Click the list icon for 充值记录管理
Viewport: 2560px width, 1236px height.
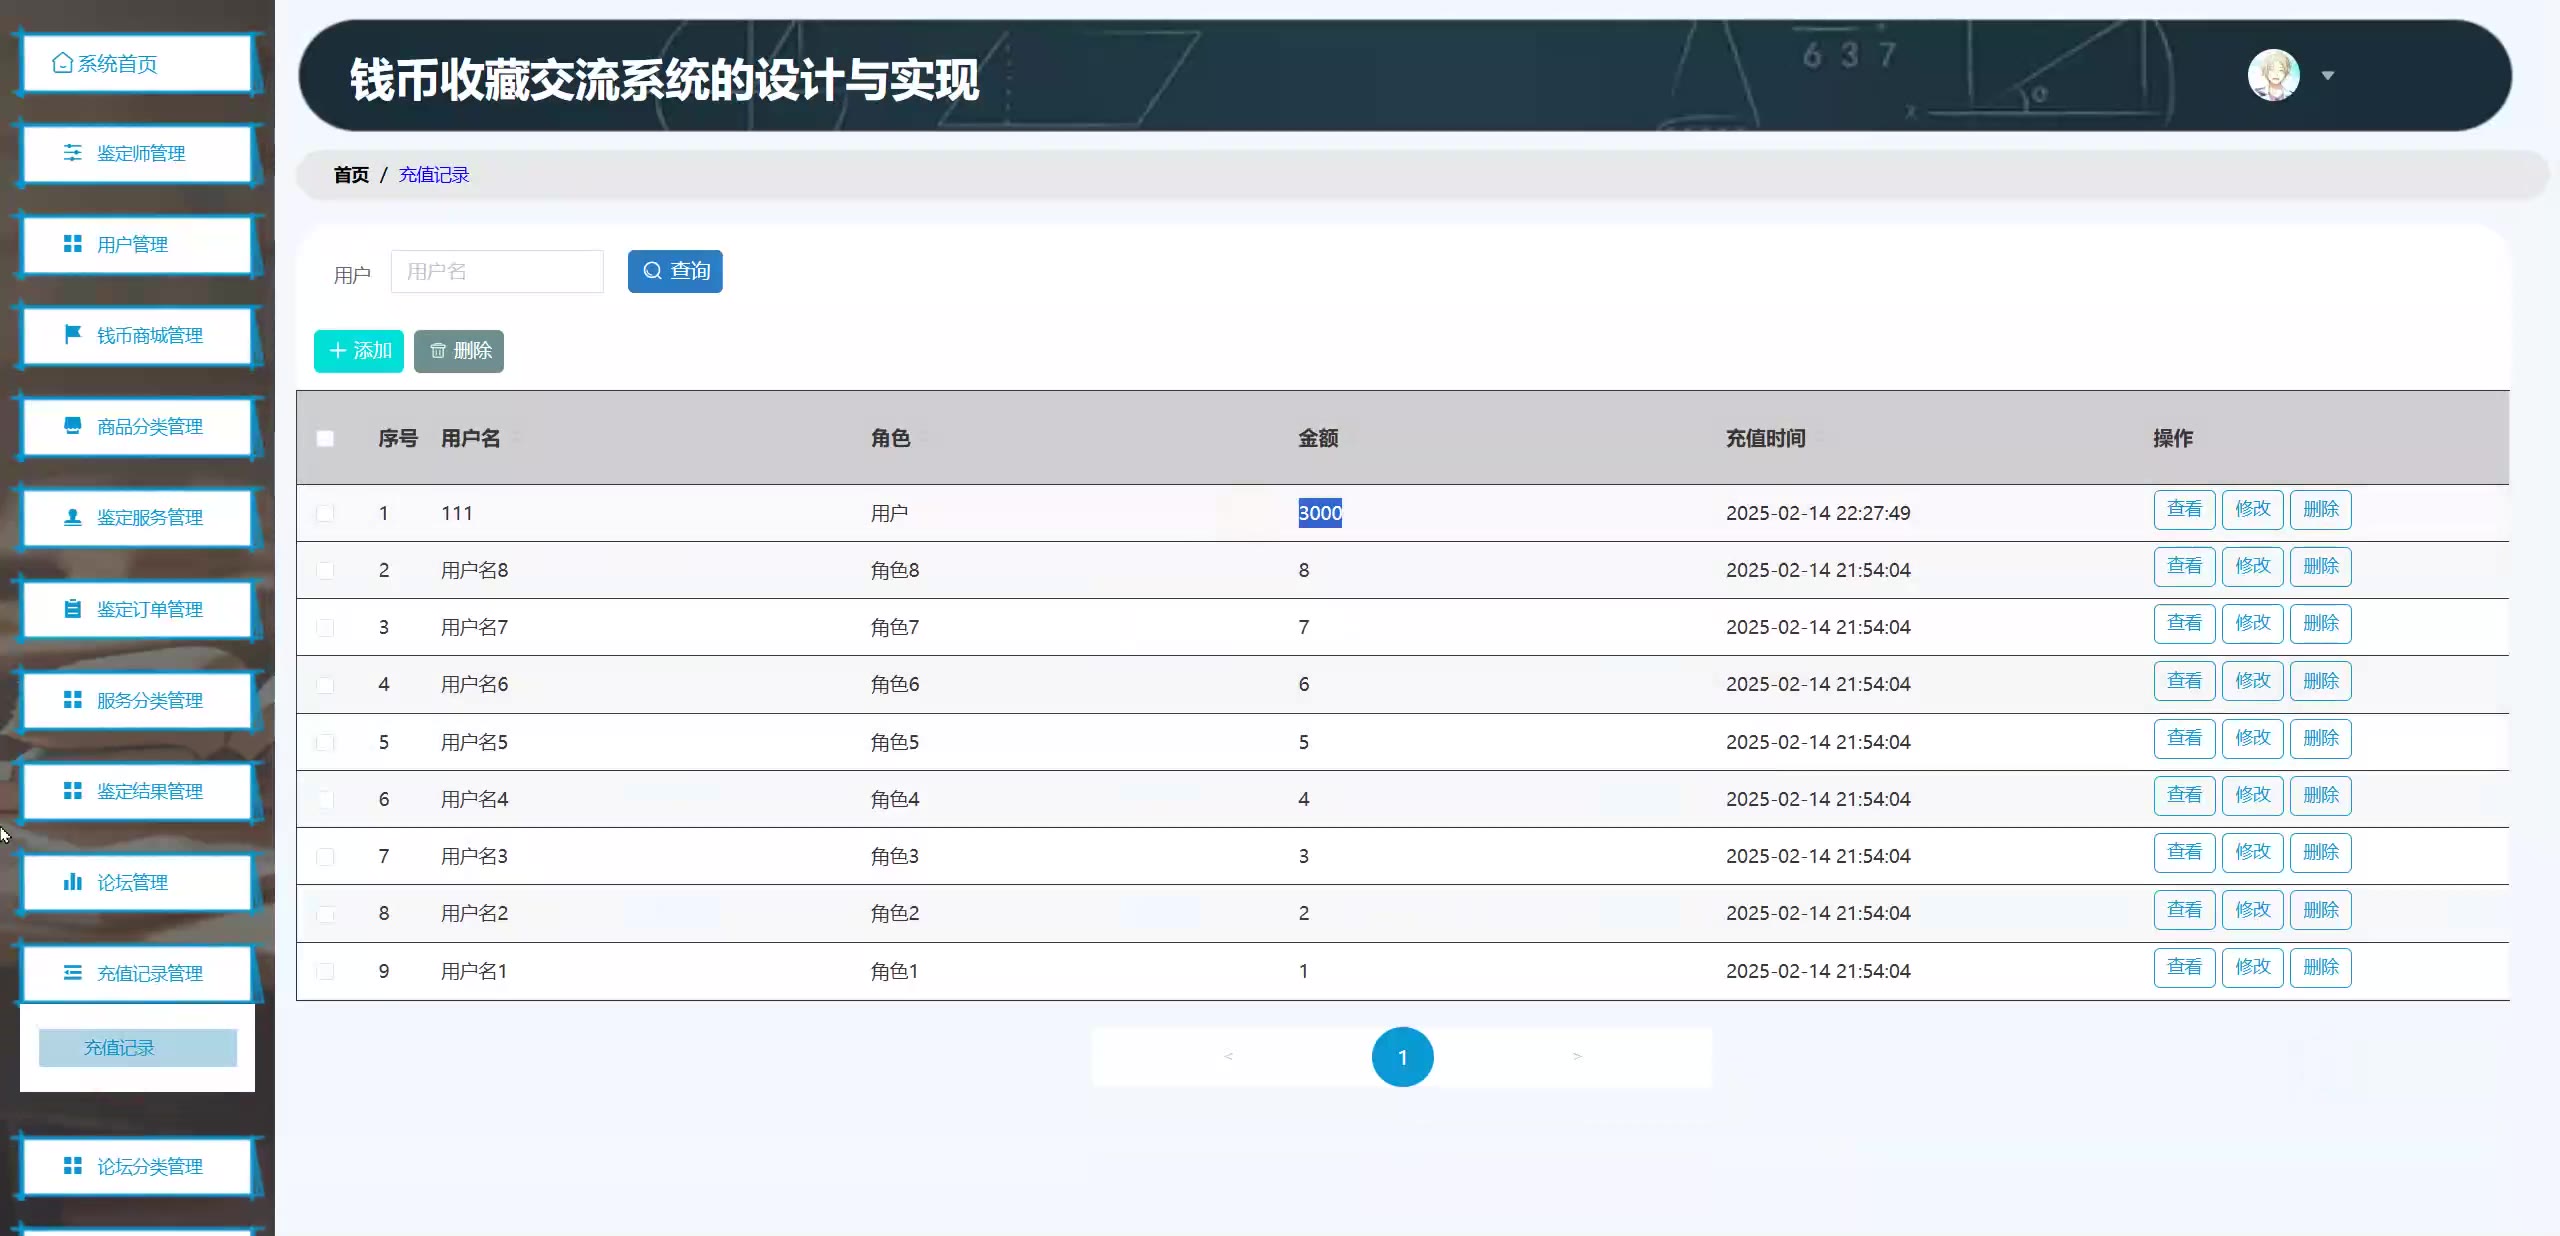73,973
